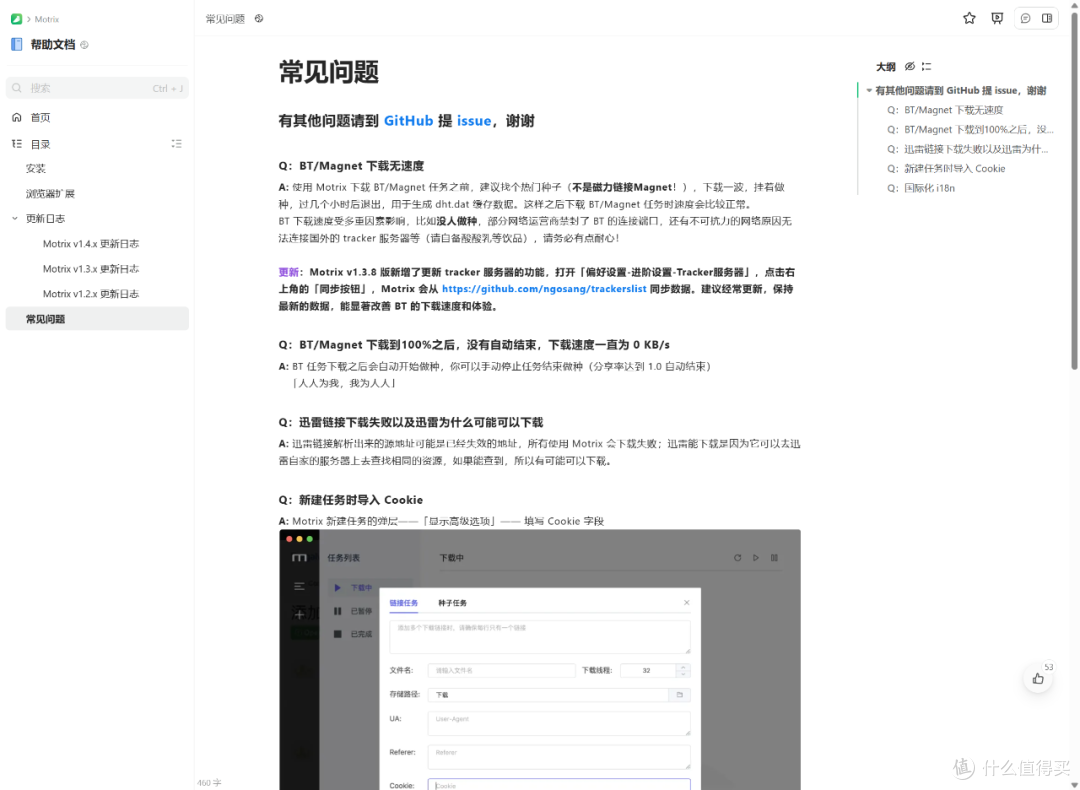This screenshot has height=790, width=1080.
Task: Open the 目录 section
Action: click(41, 144)
